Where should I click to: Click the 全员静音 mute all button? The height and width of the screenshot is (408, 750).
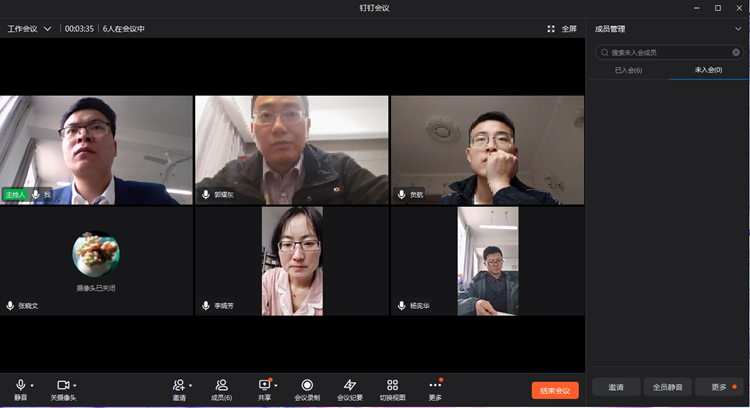pos(667,387)
